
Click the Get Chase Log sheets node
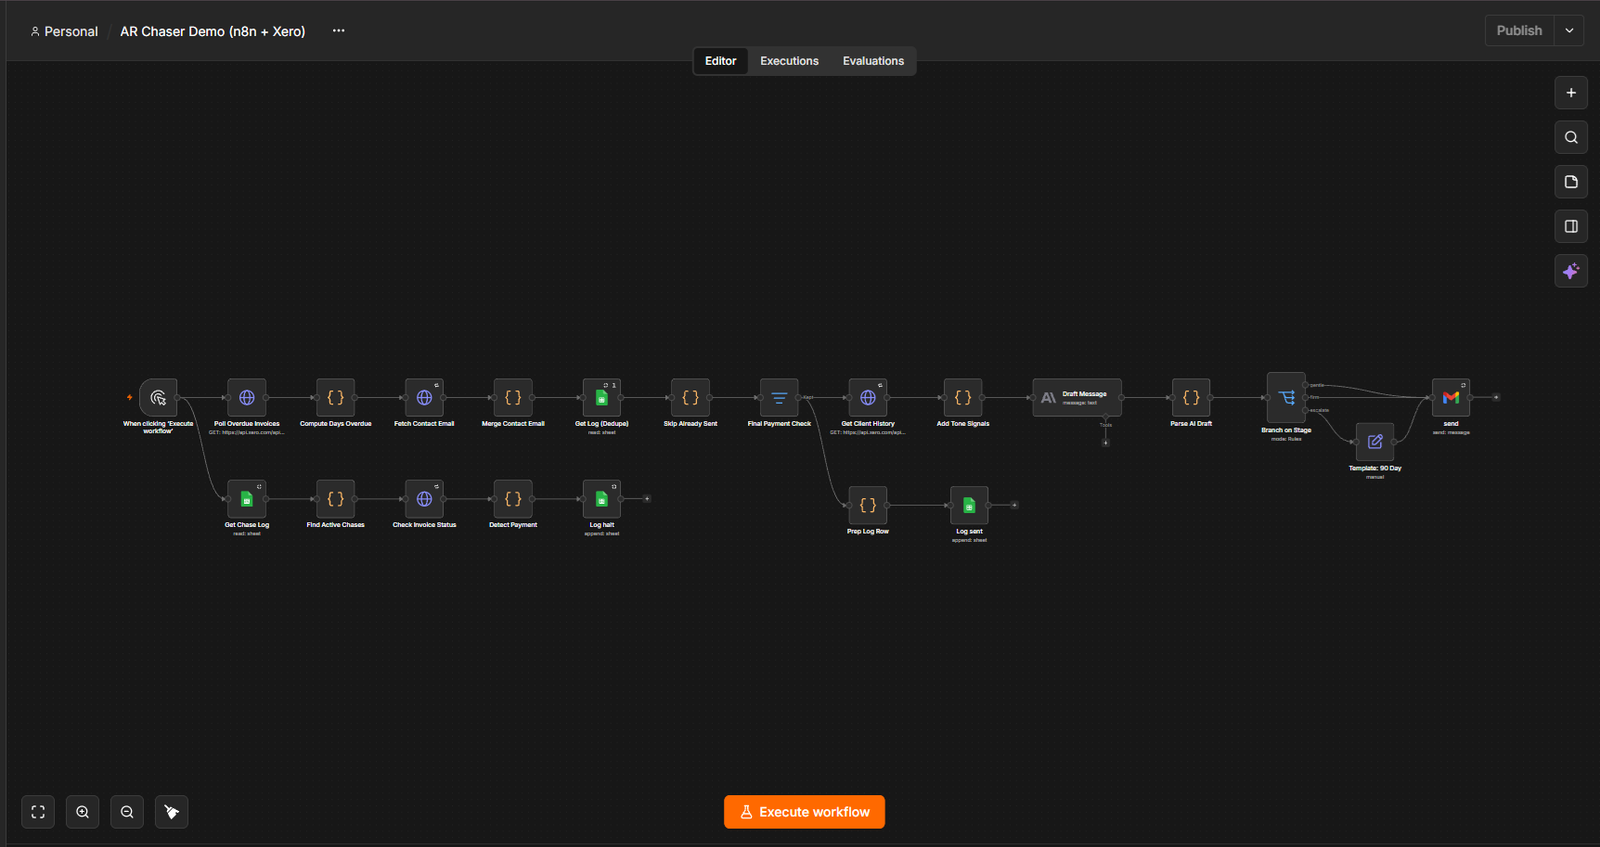(247, 499)
